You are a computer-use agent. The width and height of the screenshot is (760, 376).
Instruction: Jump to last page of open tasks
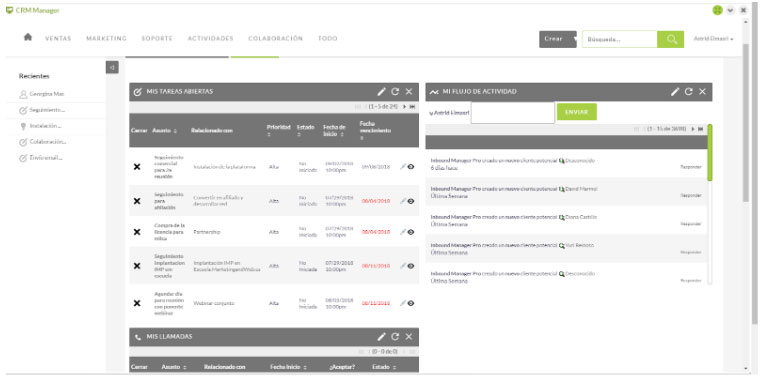coord(412,107)
